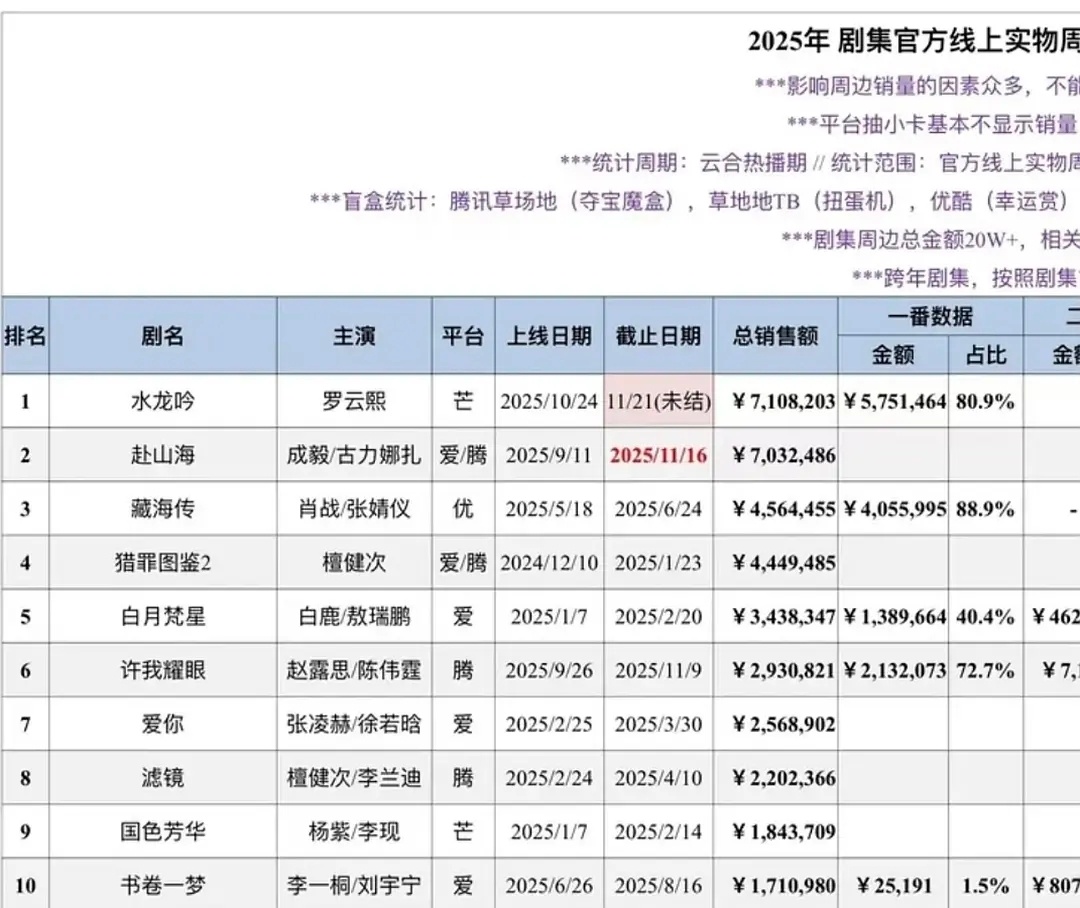Select the 赴山海 drama name cell
1080x908 pixels.
click(163, 455)
